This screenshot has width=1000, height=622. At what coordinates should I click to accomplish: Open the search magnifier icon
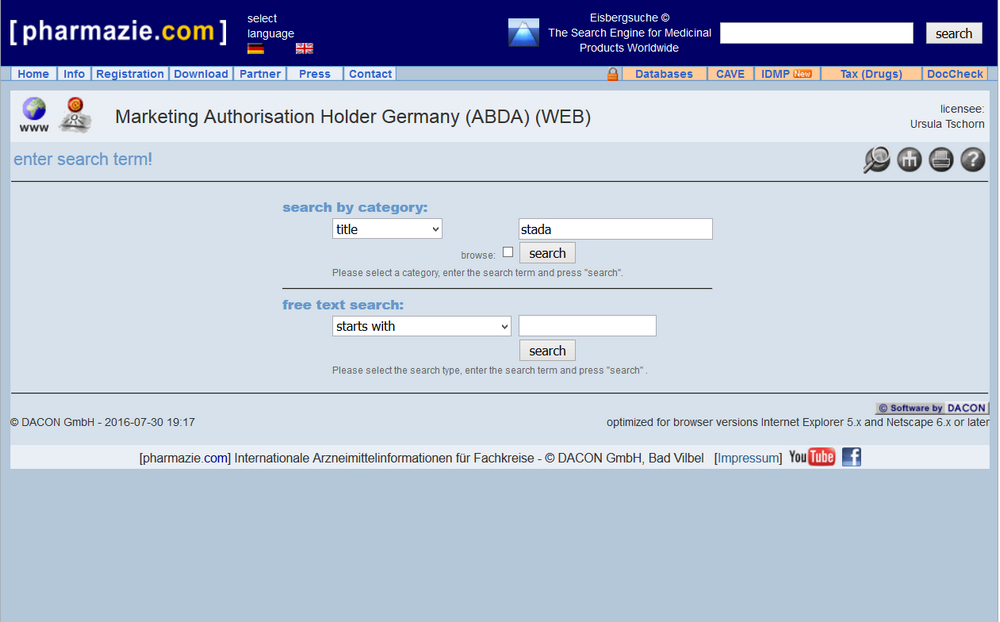pyautogui.click(x=876, y=159)
